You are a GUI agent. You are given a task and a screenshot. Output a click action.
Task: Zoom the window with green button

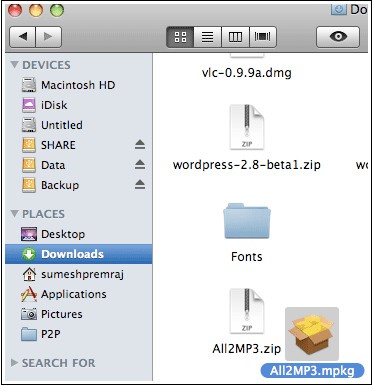pos(57,10)
